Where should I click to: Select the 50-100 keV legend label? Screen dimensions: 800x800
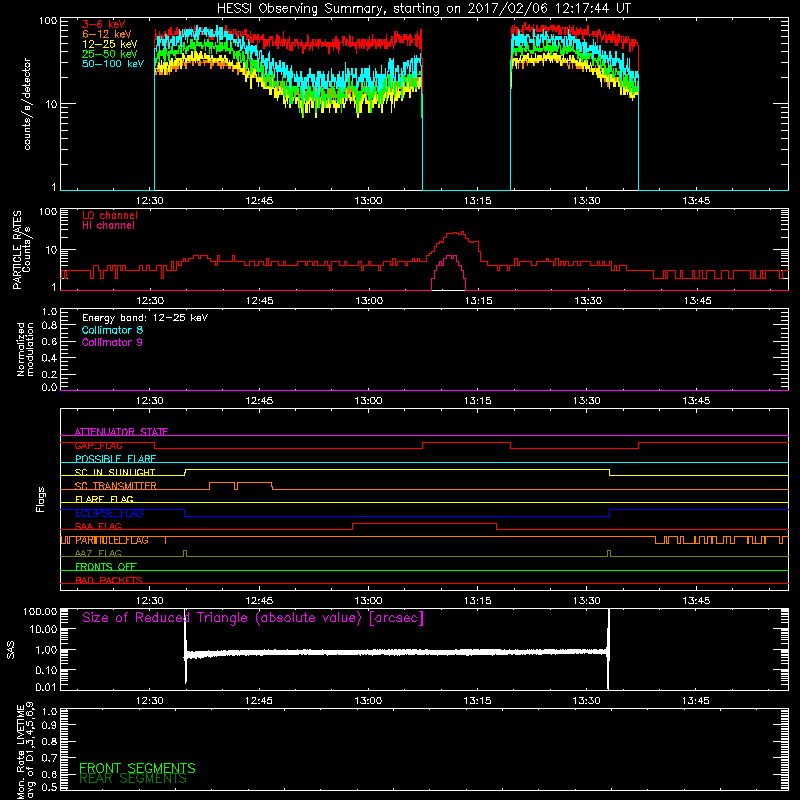coord(113,64)
